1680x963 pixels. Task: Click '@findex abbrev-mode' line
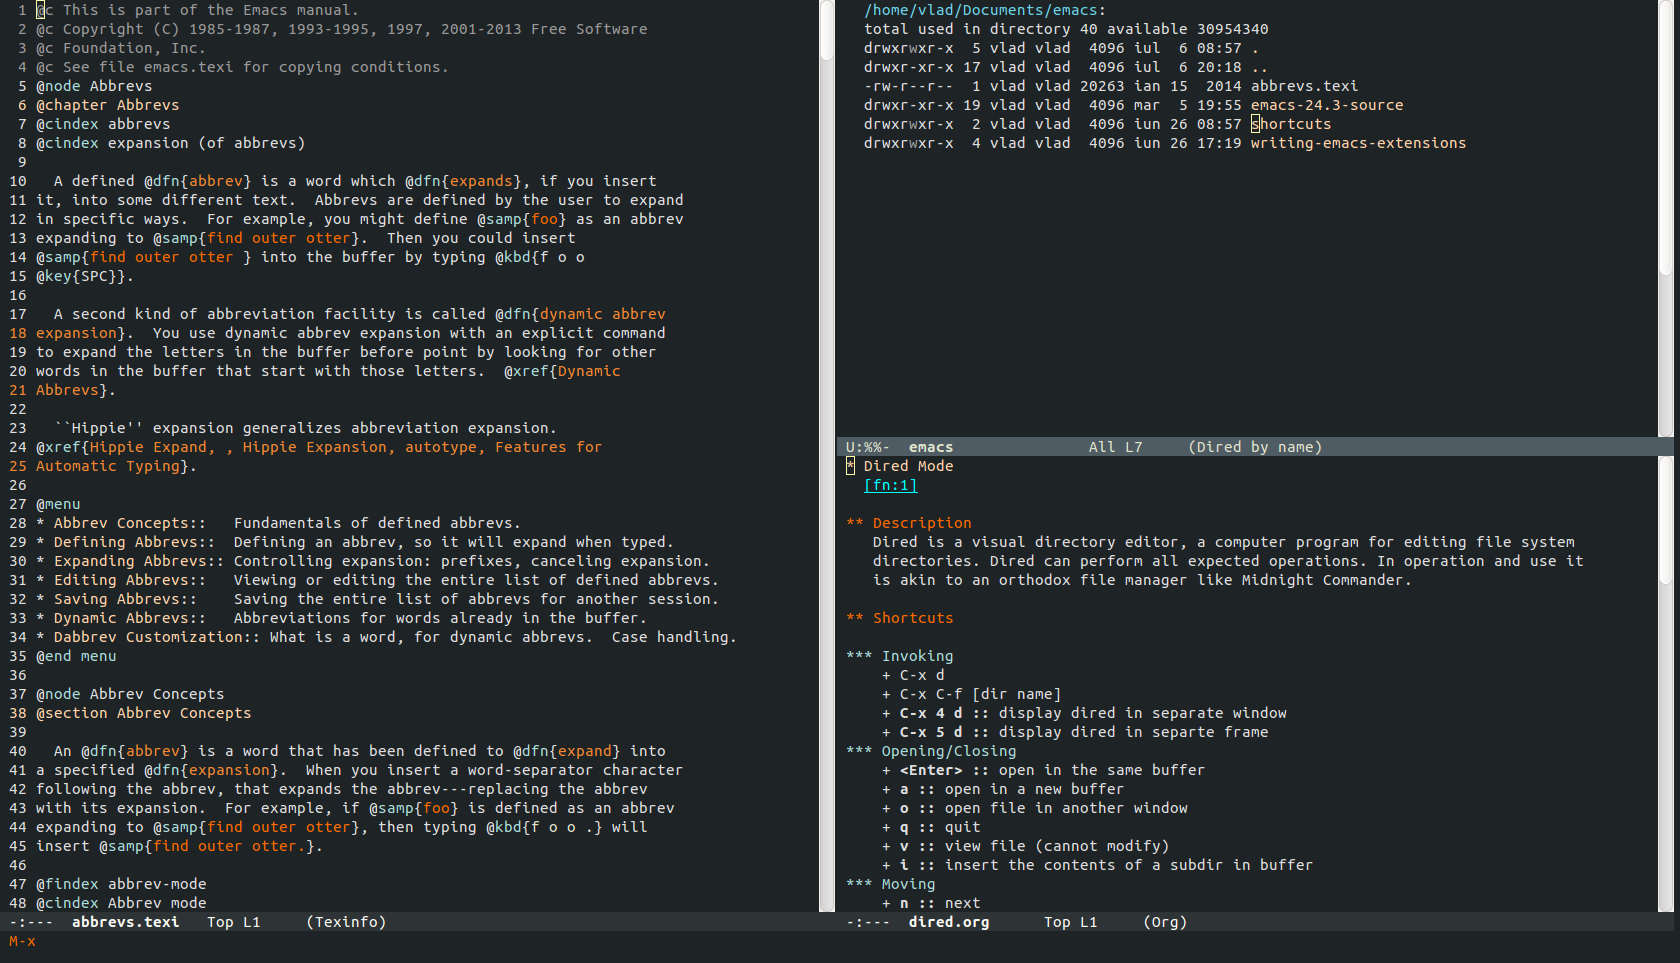click(121, 884)
